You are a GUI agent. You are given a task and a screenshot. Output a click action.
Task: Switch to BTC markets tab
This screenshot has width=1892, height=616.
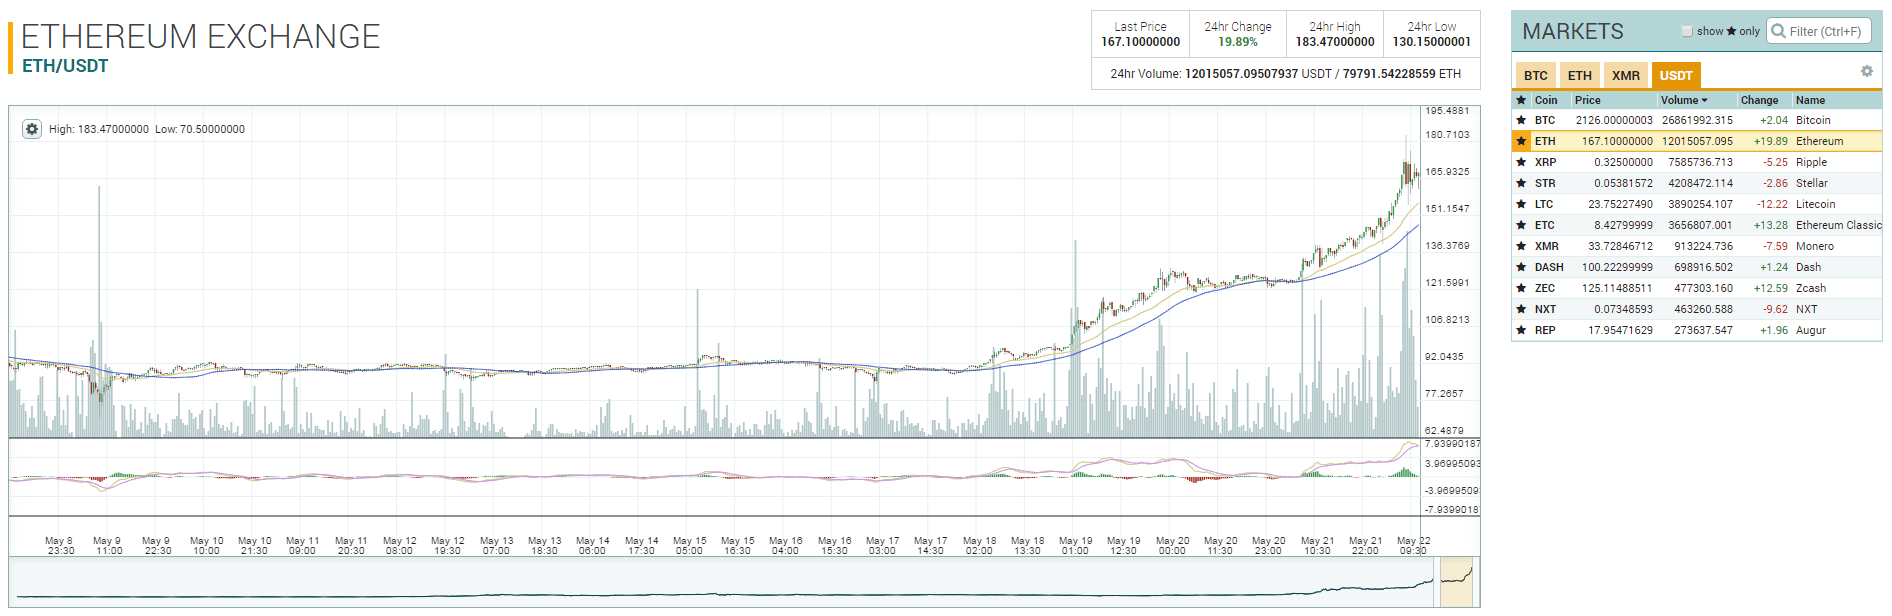coord(1536,75)
